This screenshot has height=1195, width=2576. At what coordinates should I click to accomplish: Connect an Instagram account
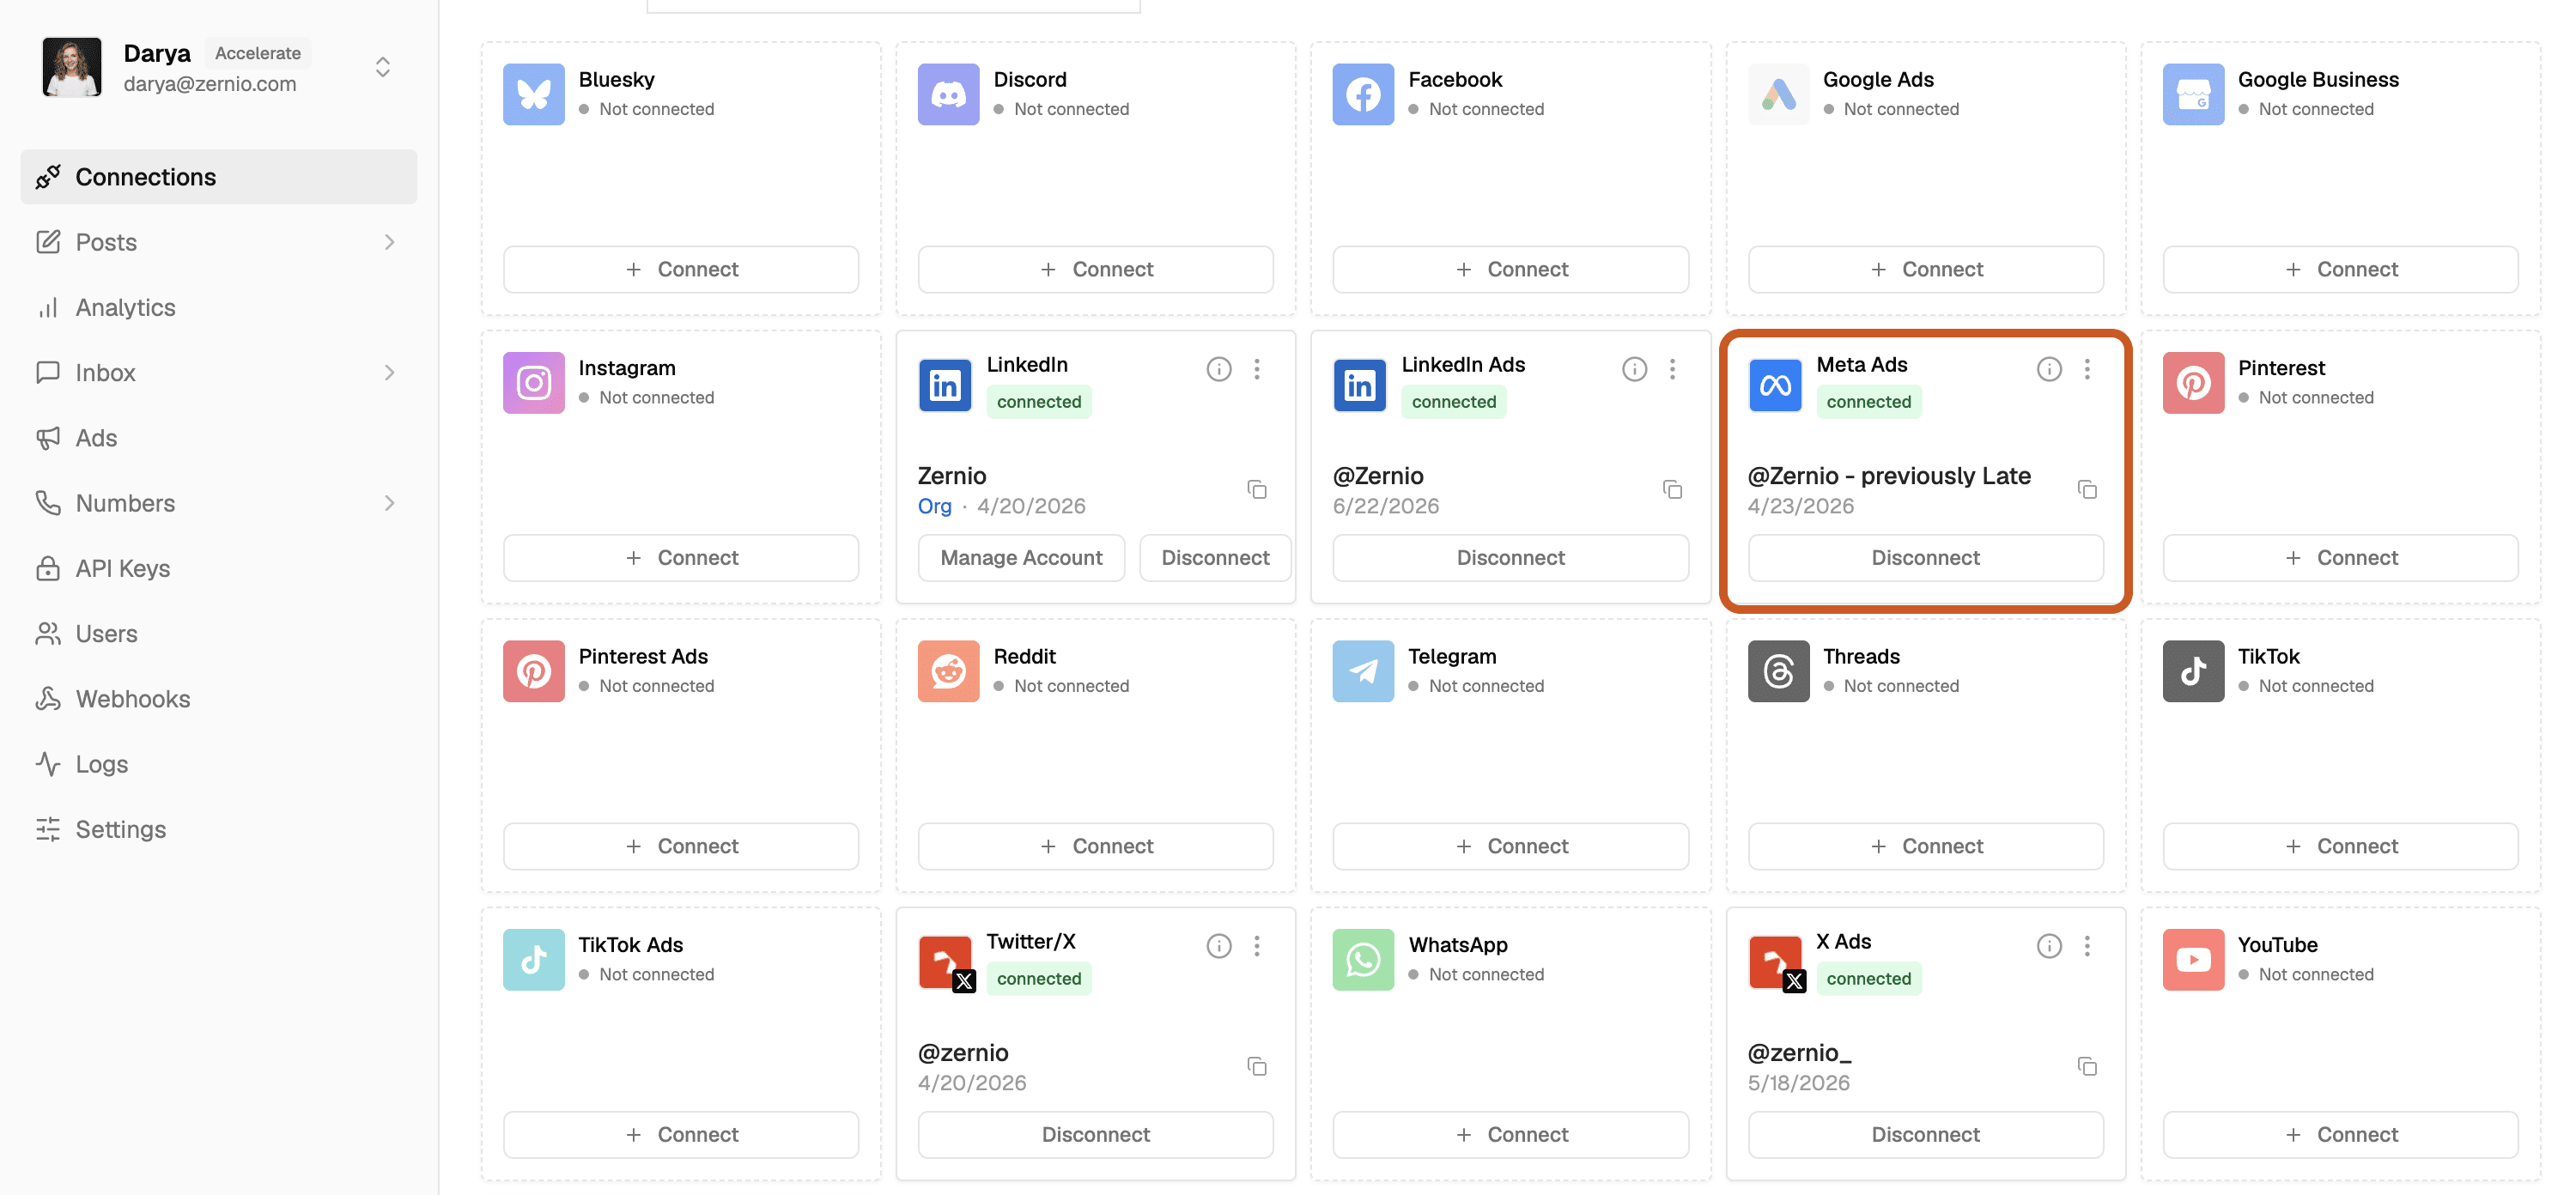[680, 558]
